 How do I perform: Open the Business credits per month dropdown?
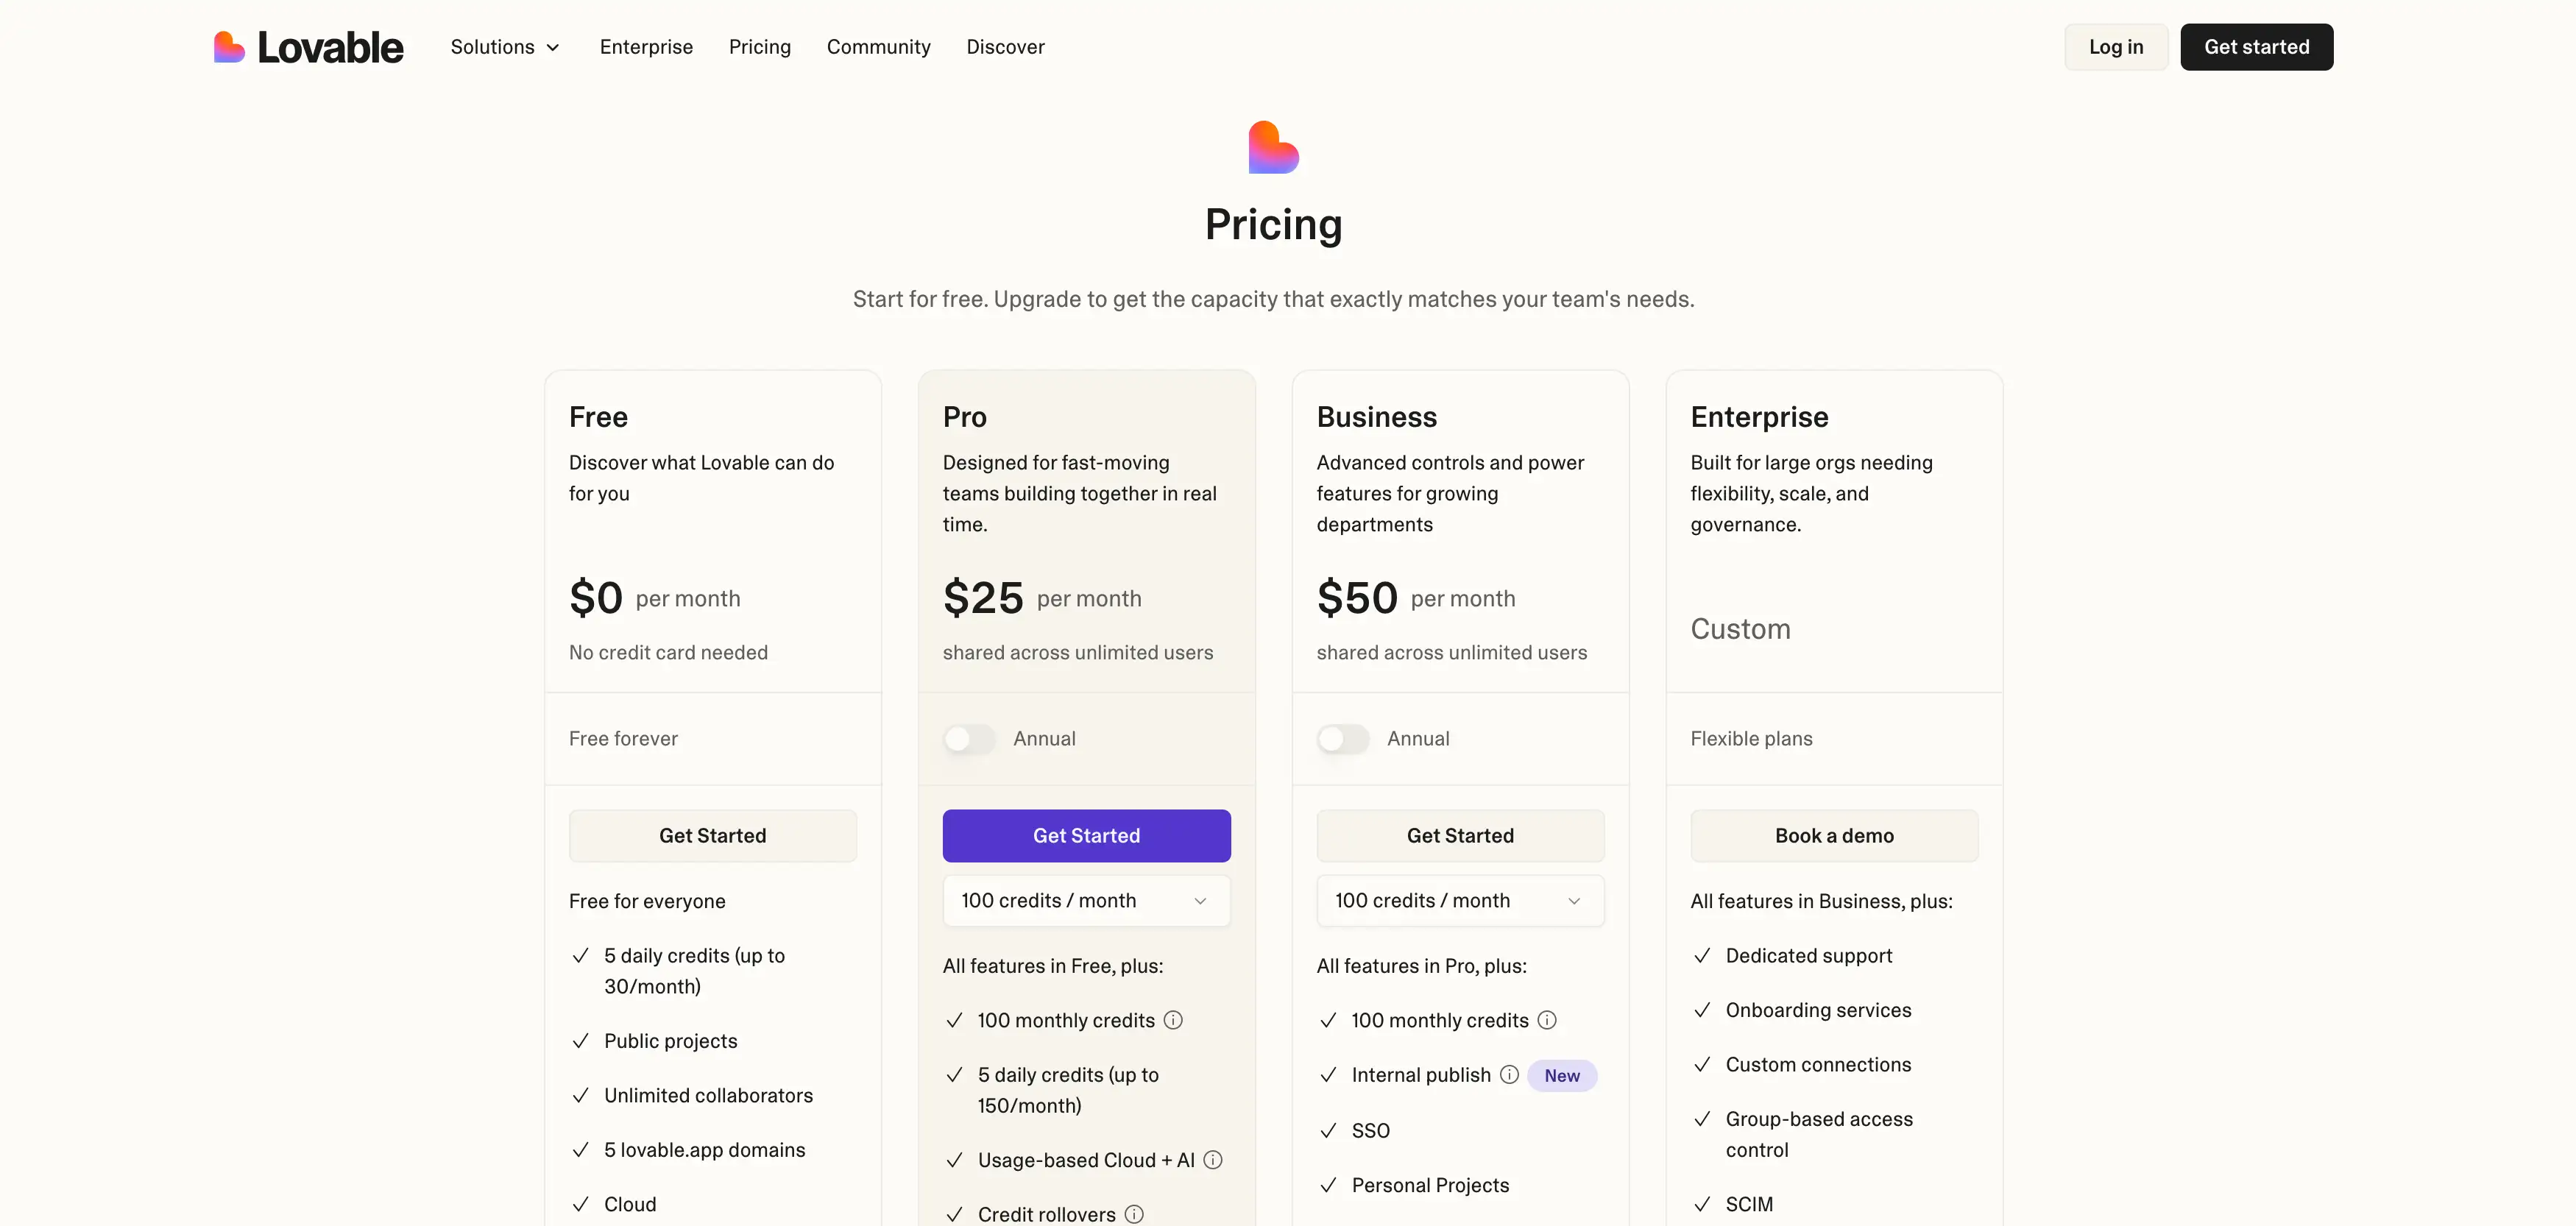(1460, 900)
